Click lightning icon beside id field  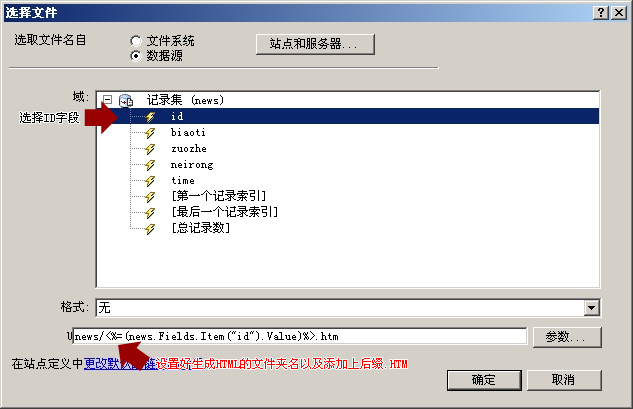point(150,117)
